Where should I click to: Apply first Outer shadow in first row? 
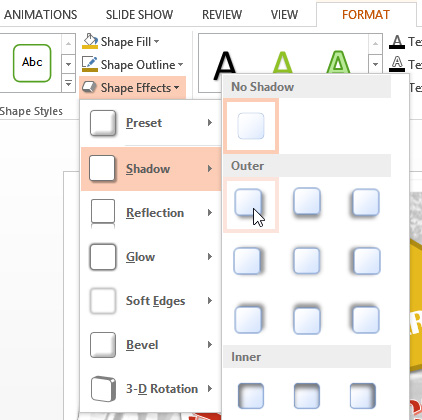[x=251, y=205]
